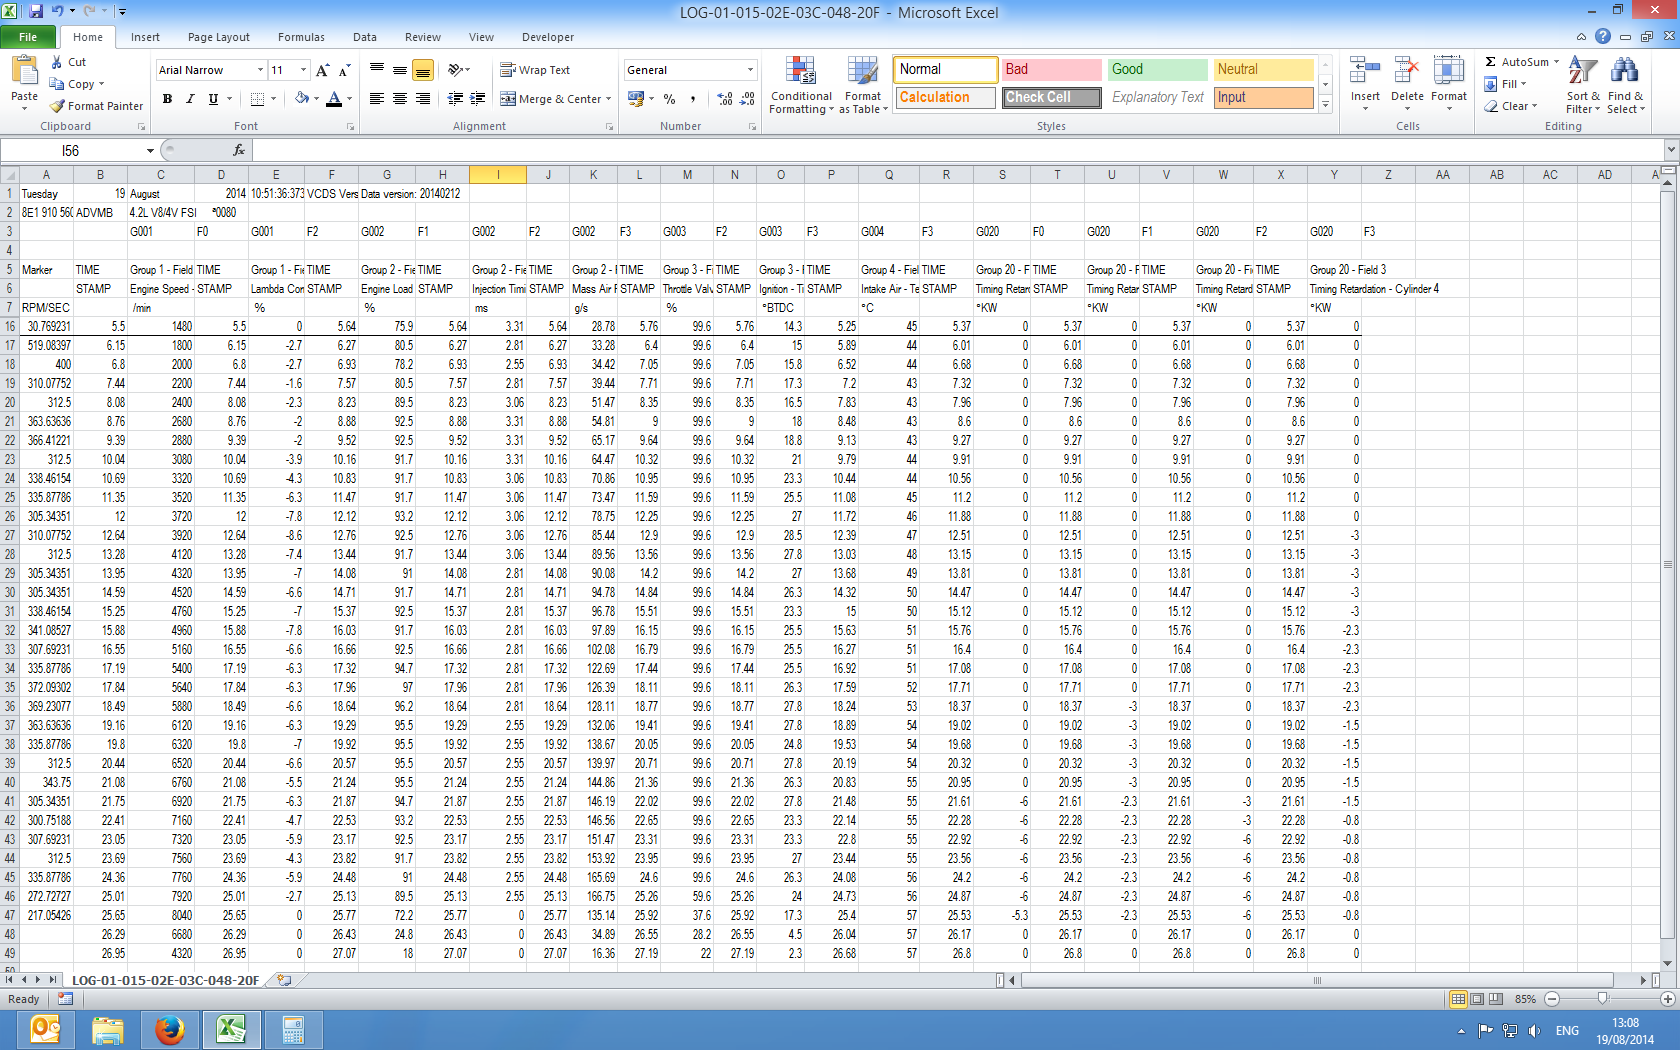This screenshot has width=1680, height=1050.
Task: Open the font size dropdown
Action: tap(303, 70)
